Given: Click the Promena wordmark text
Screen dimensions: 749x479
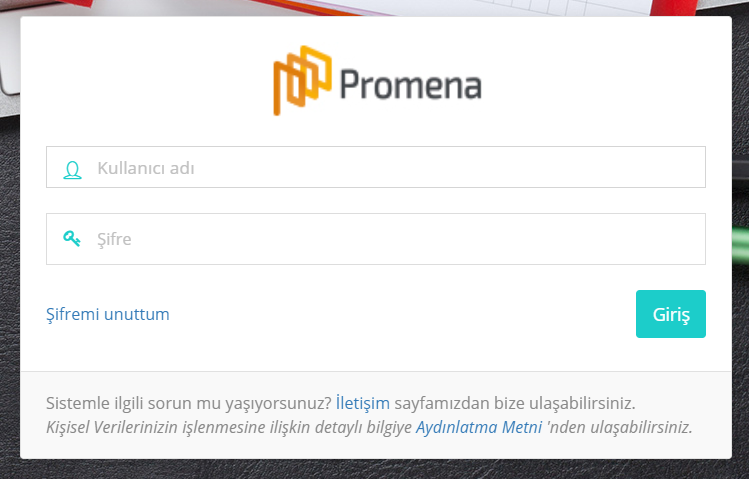Looking at the screenshot, I should 410,85.
